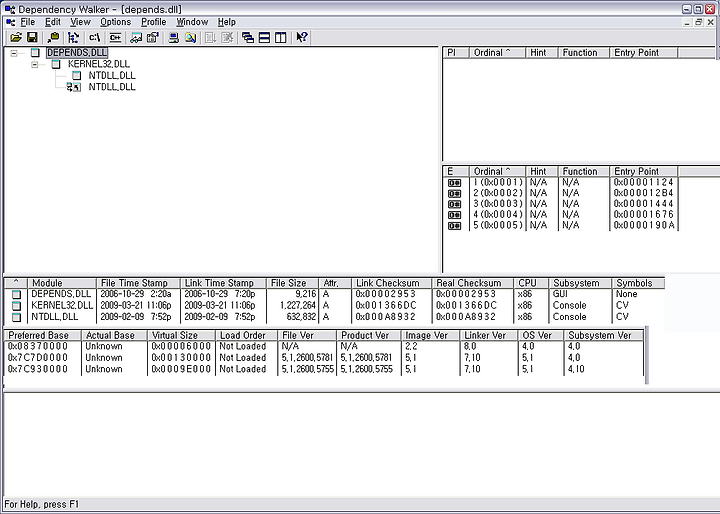Image resolution: width=720 pixels, height=514 pixels.
Task: Sort module list by Symbols column
Action: [x=638, y=283]
